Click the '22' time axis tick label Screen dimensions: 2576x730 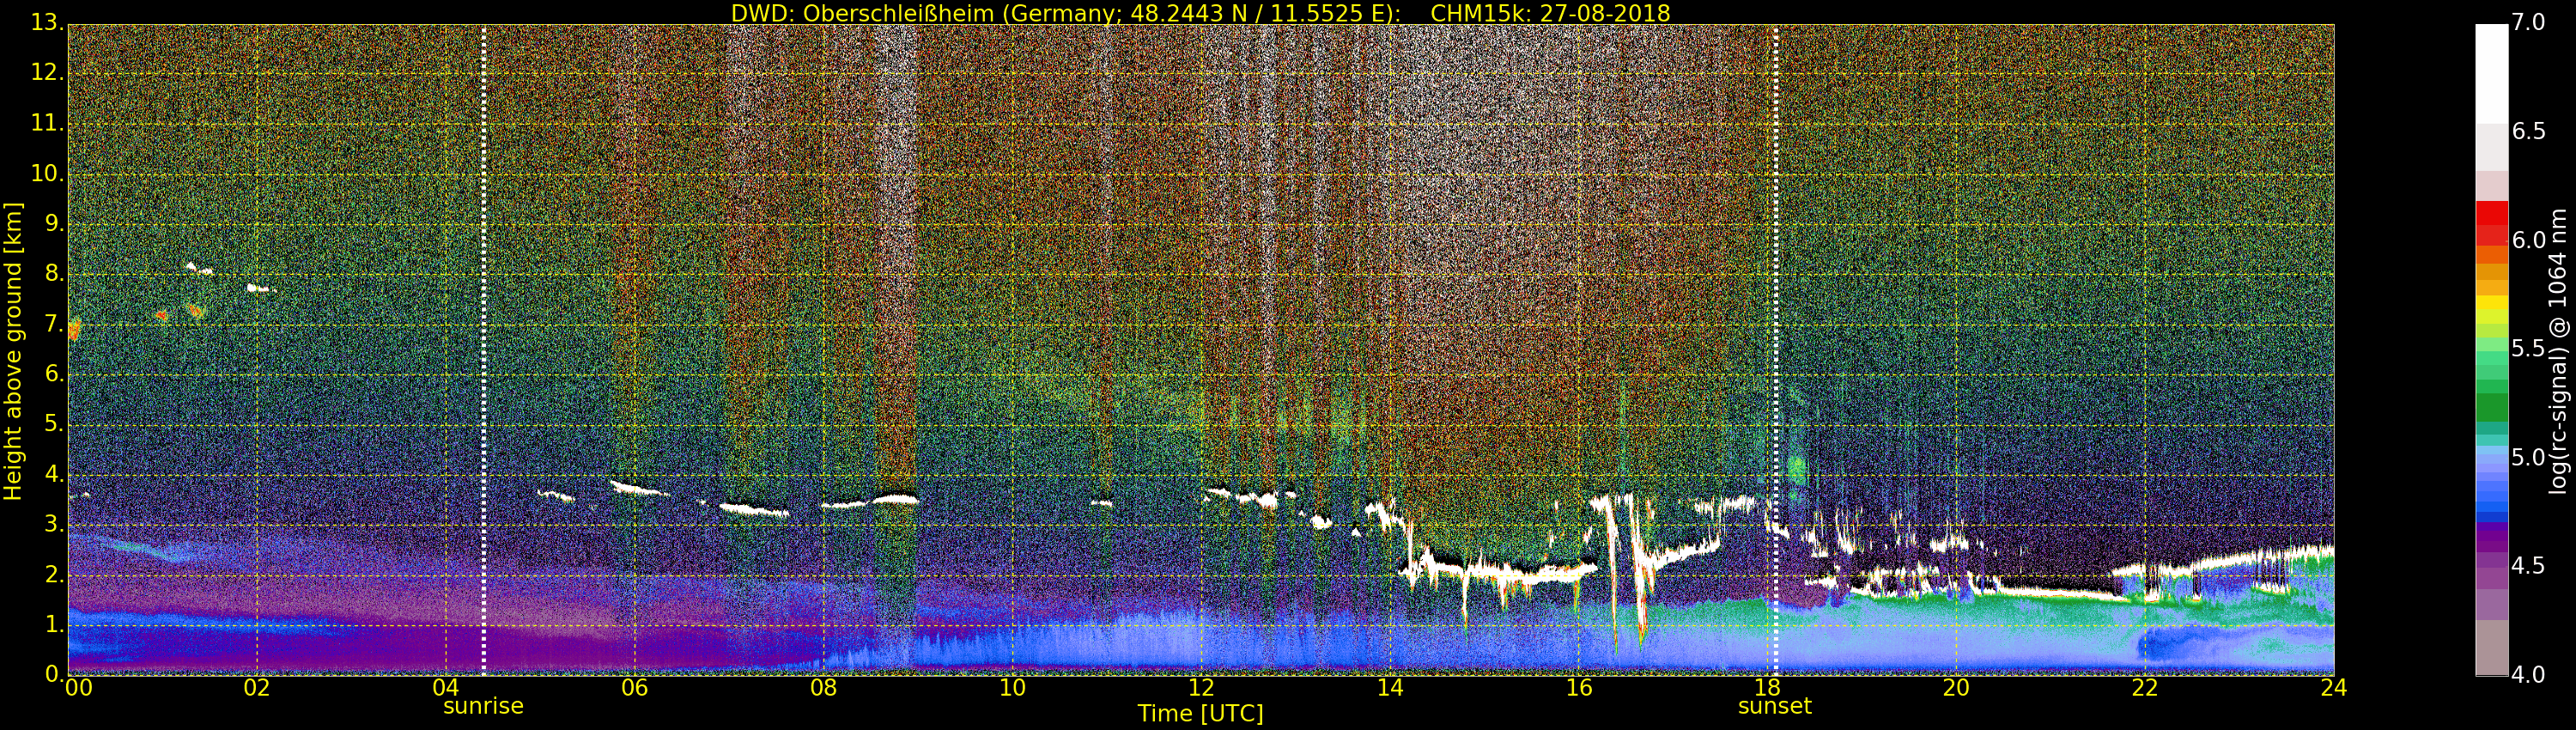point(2145,687)
